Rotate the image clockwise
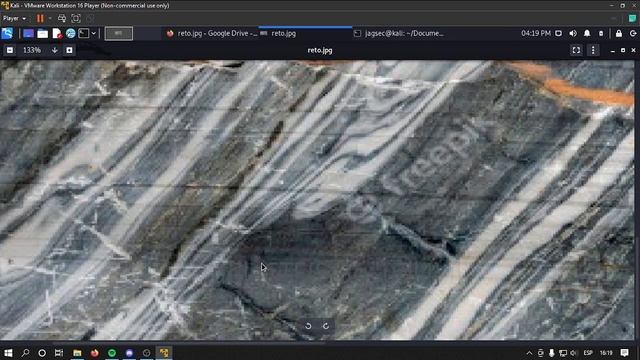 326,326
